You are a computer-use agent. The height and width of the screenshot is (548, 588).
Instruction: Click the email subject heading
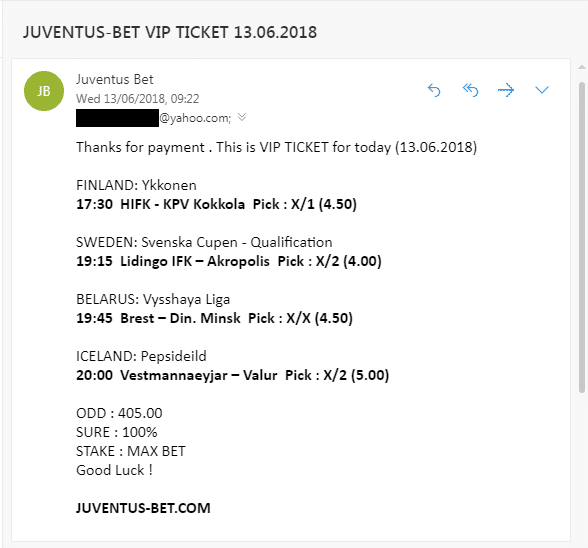[170, 32]
